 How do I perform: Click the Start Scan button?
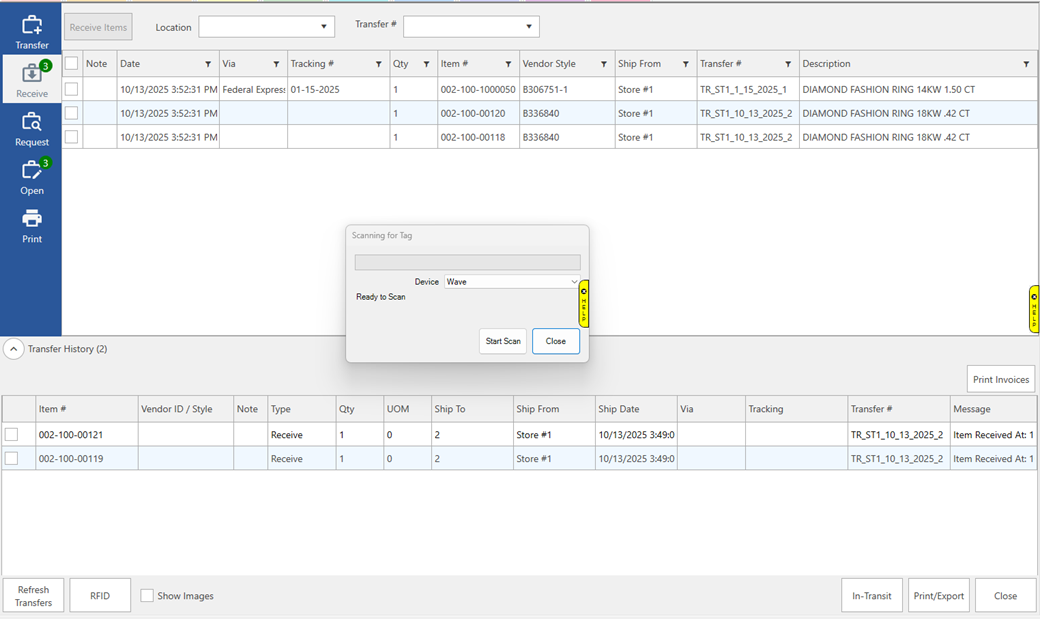pyautogui.click(x=503, y=341)
